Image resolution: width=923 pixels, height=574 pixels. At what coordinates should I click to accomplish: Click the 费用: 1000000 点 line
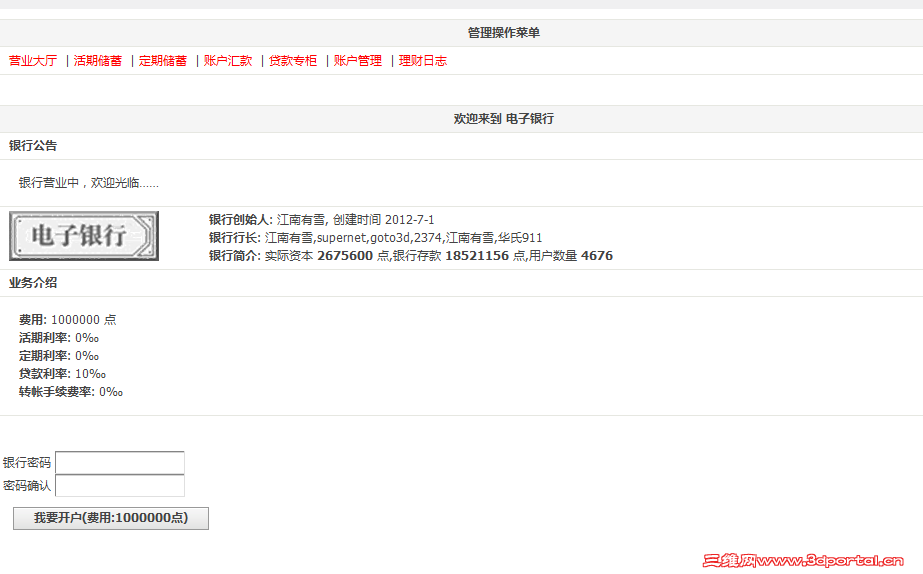68,320
